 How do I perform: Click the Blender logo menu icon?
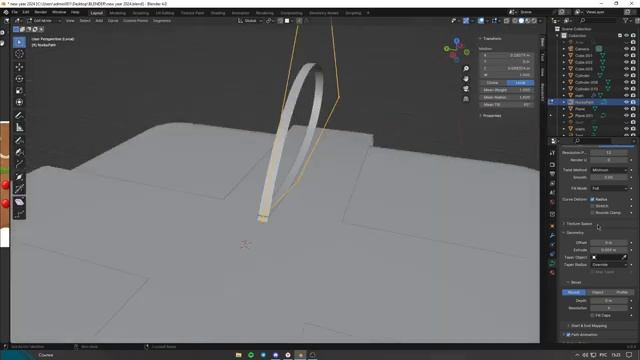coord(6,12)
